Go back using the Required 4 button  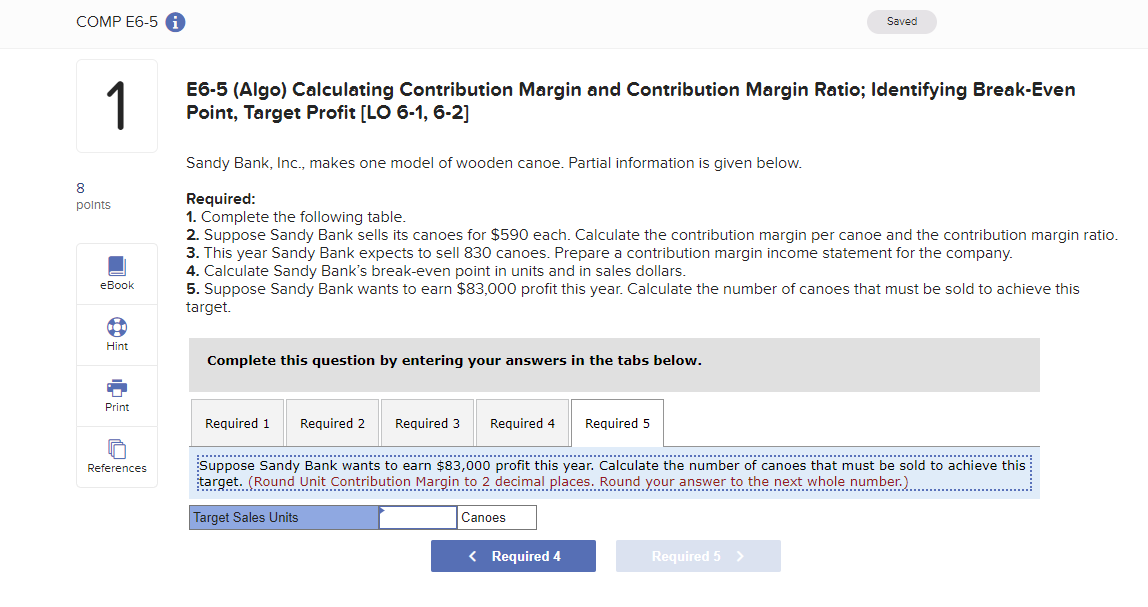click(513, 555)
